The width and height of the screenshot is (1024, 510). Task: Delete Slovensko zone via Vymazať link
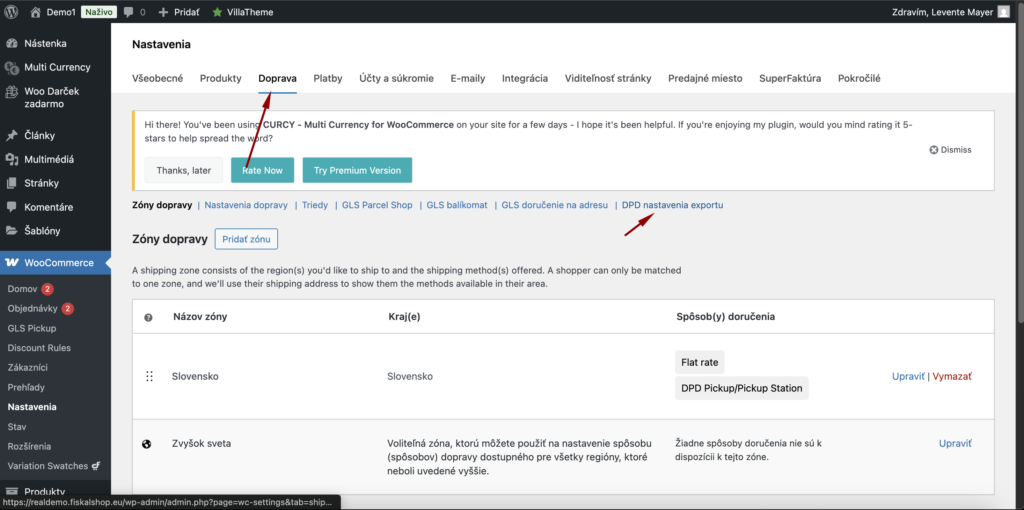pos(952,376)
